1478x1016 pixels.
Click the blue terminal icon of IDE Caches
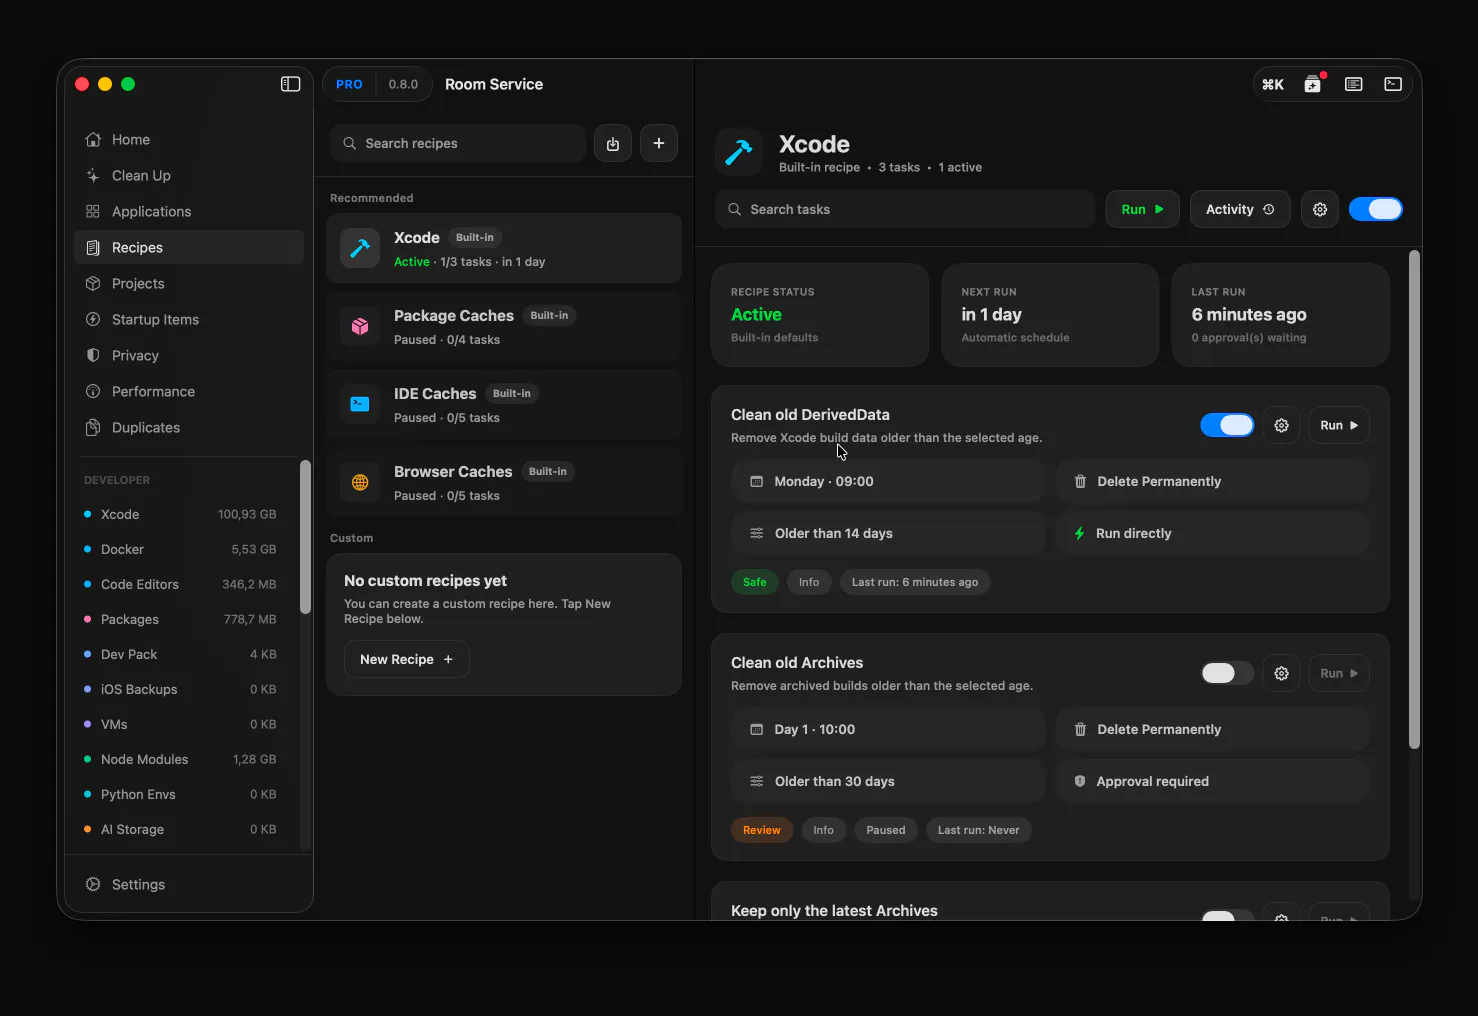(360, 404)
